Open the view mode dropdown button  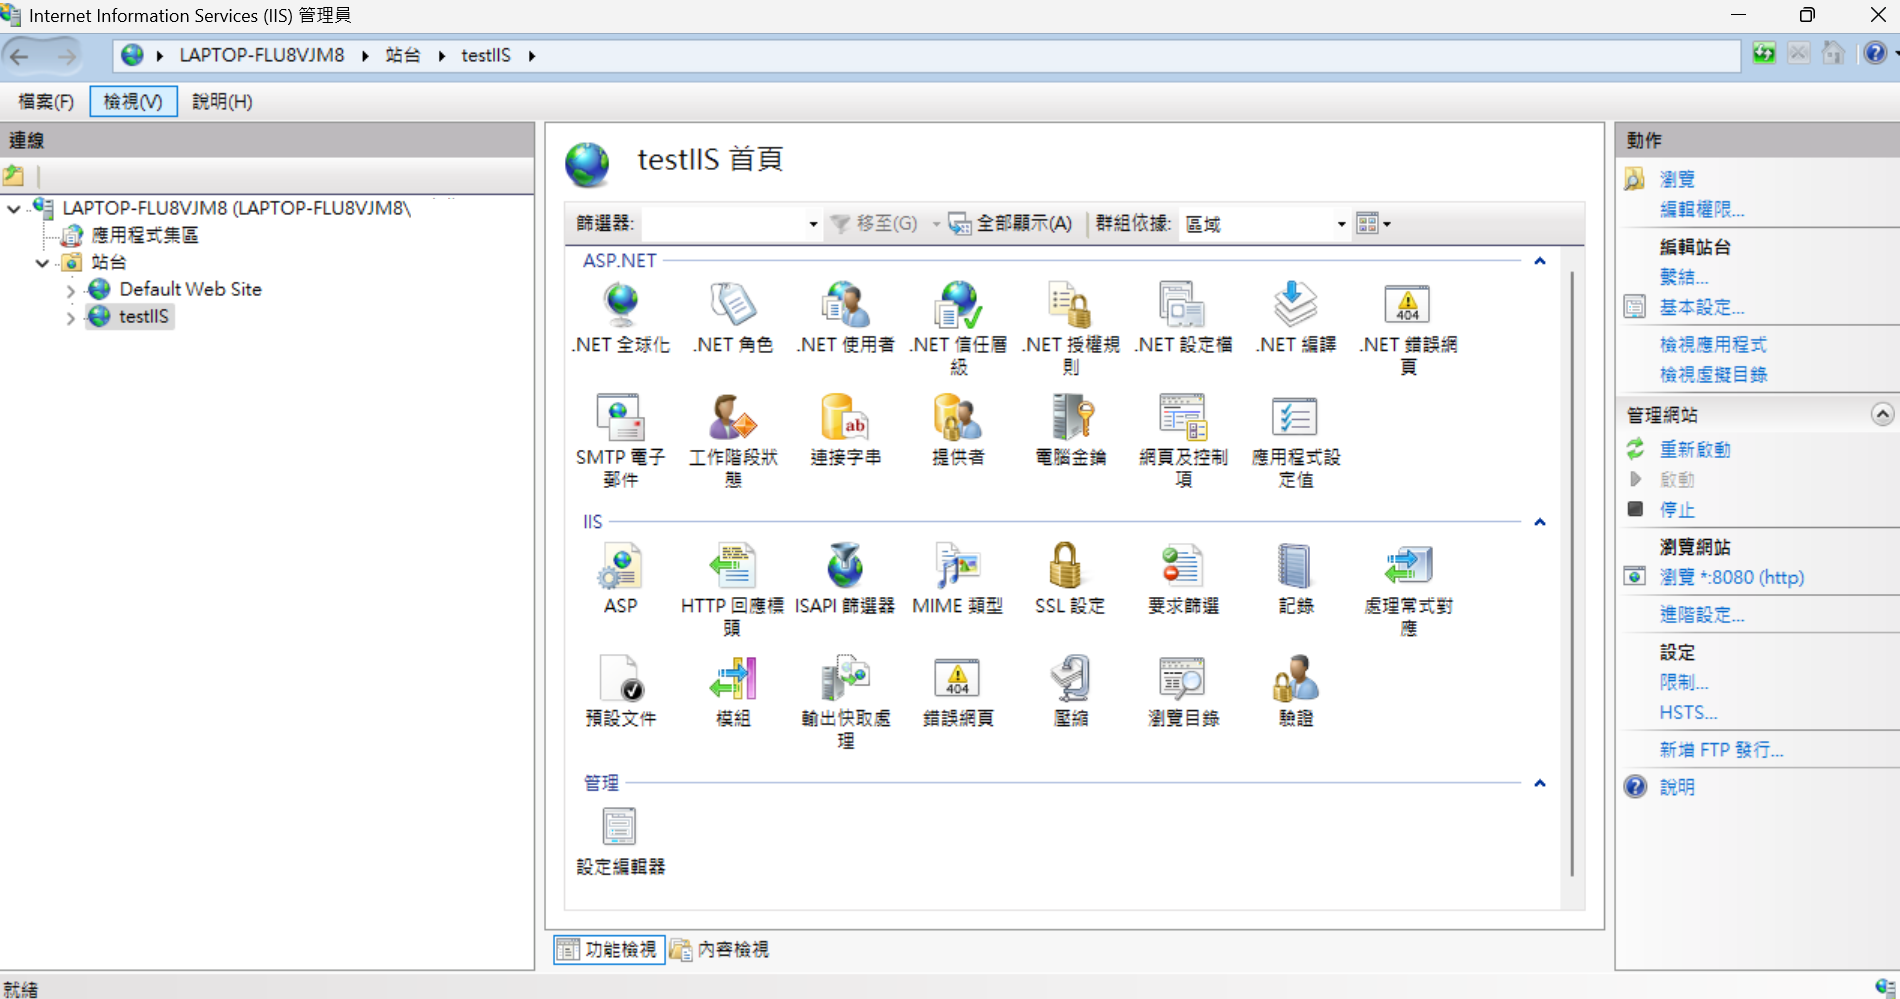pyautogui.click(x=1373, y=224)
